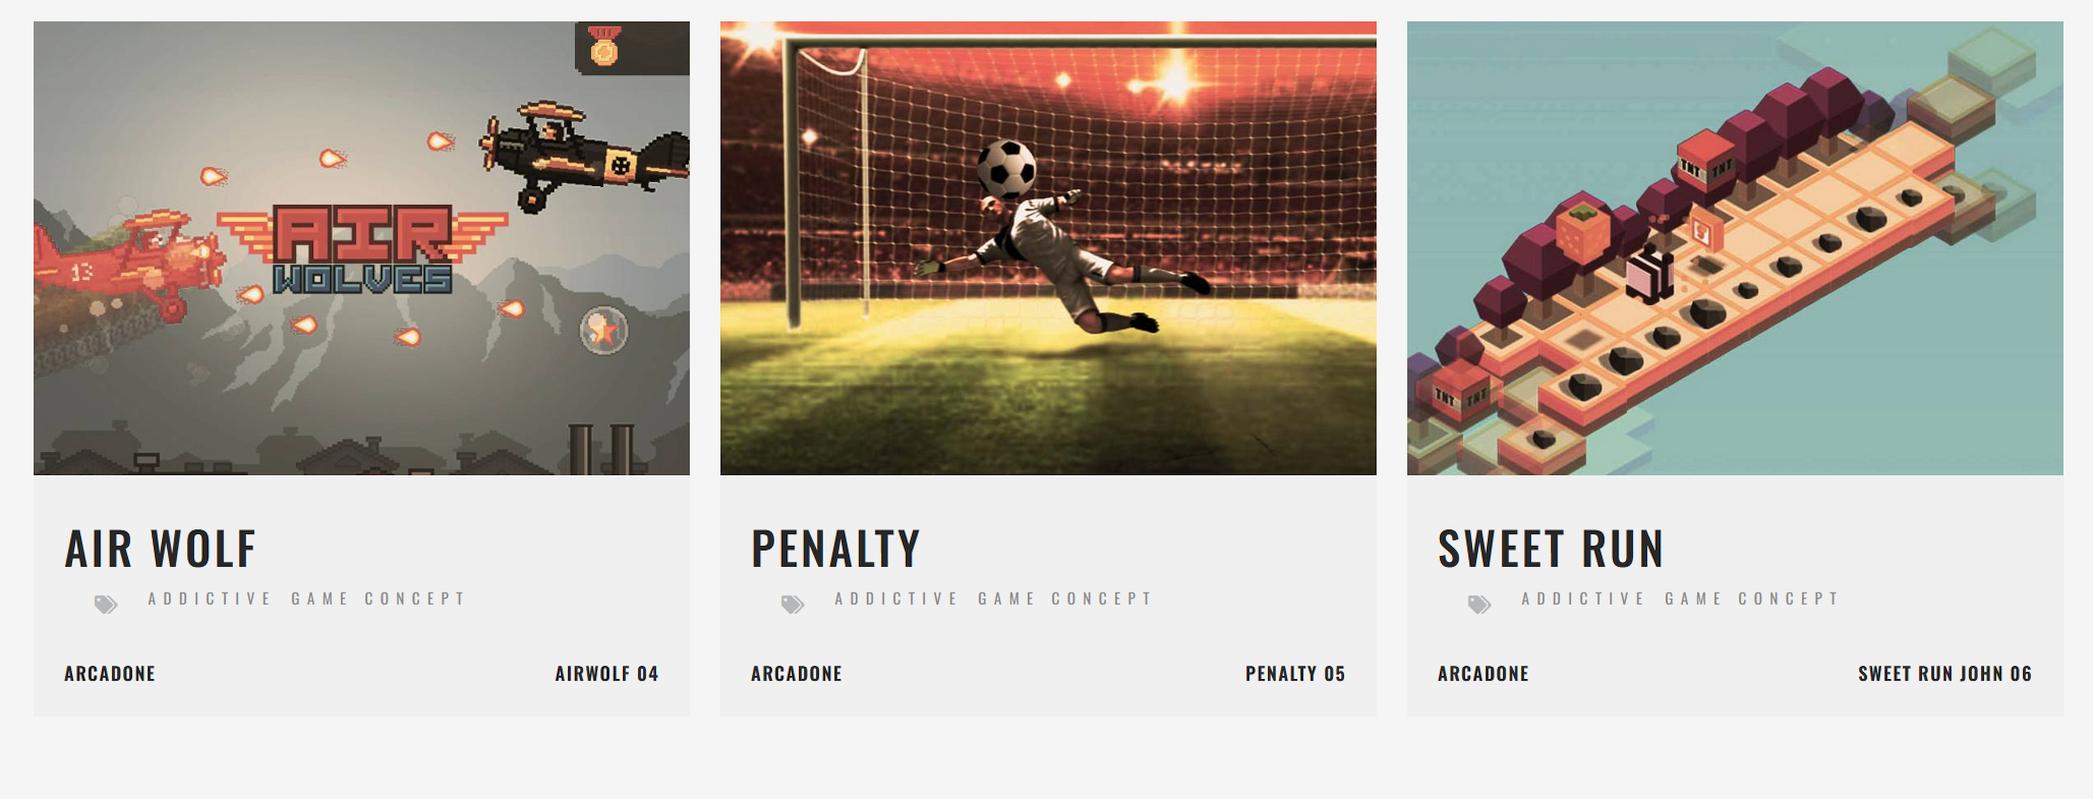2093x799 pixels.
Task: Select the PENALTY 05 label
Action: coord(1296,674)
